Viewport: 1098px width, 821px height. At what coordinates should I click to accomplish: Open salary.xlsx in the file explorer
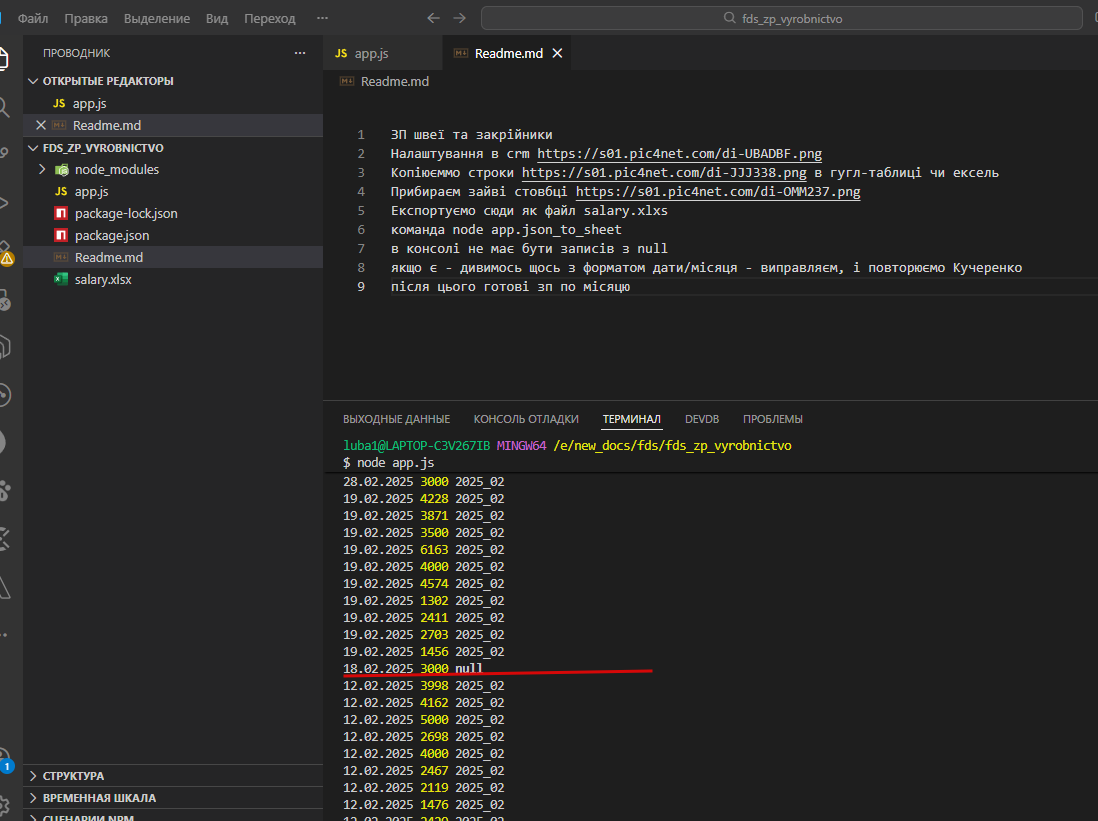[102, 279]
